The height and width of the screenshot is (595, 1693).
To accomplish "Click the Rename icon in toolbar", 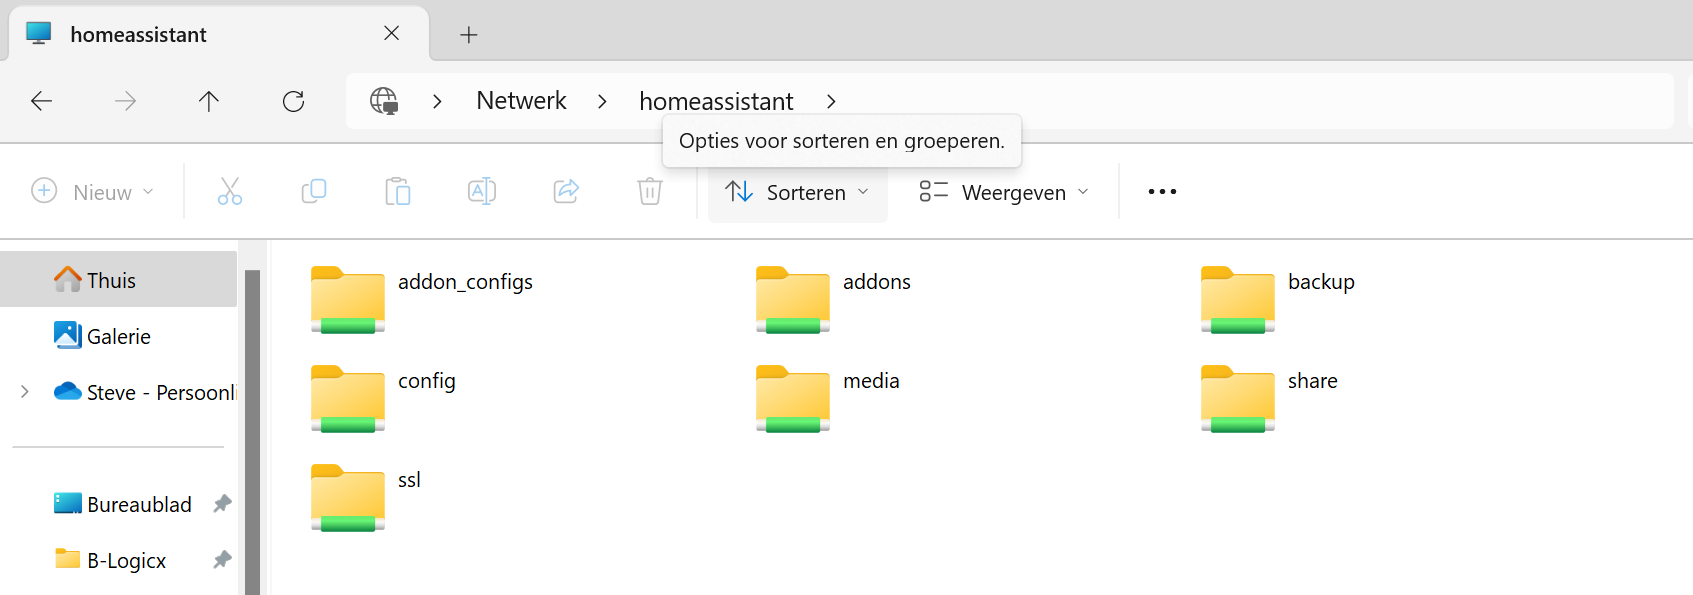I will [x=482, y=191].
